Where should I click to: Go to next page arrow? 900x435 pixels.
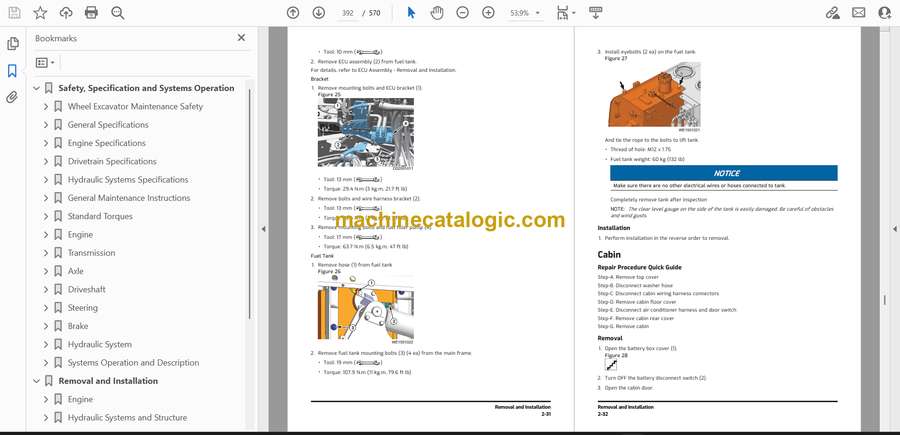click(319, 13)
